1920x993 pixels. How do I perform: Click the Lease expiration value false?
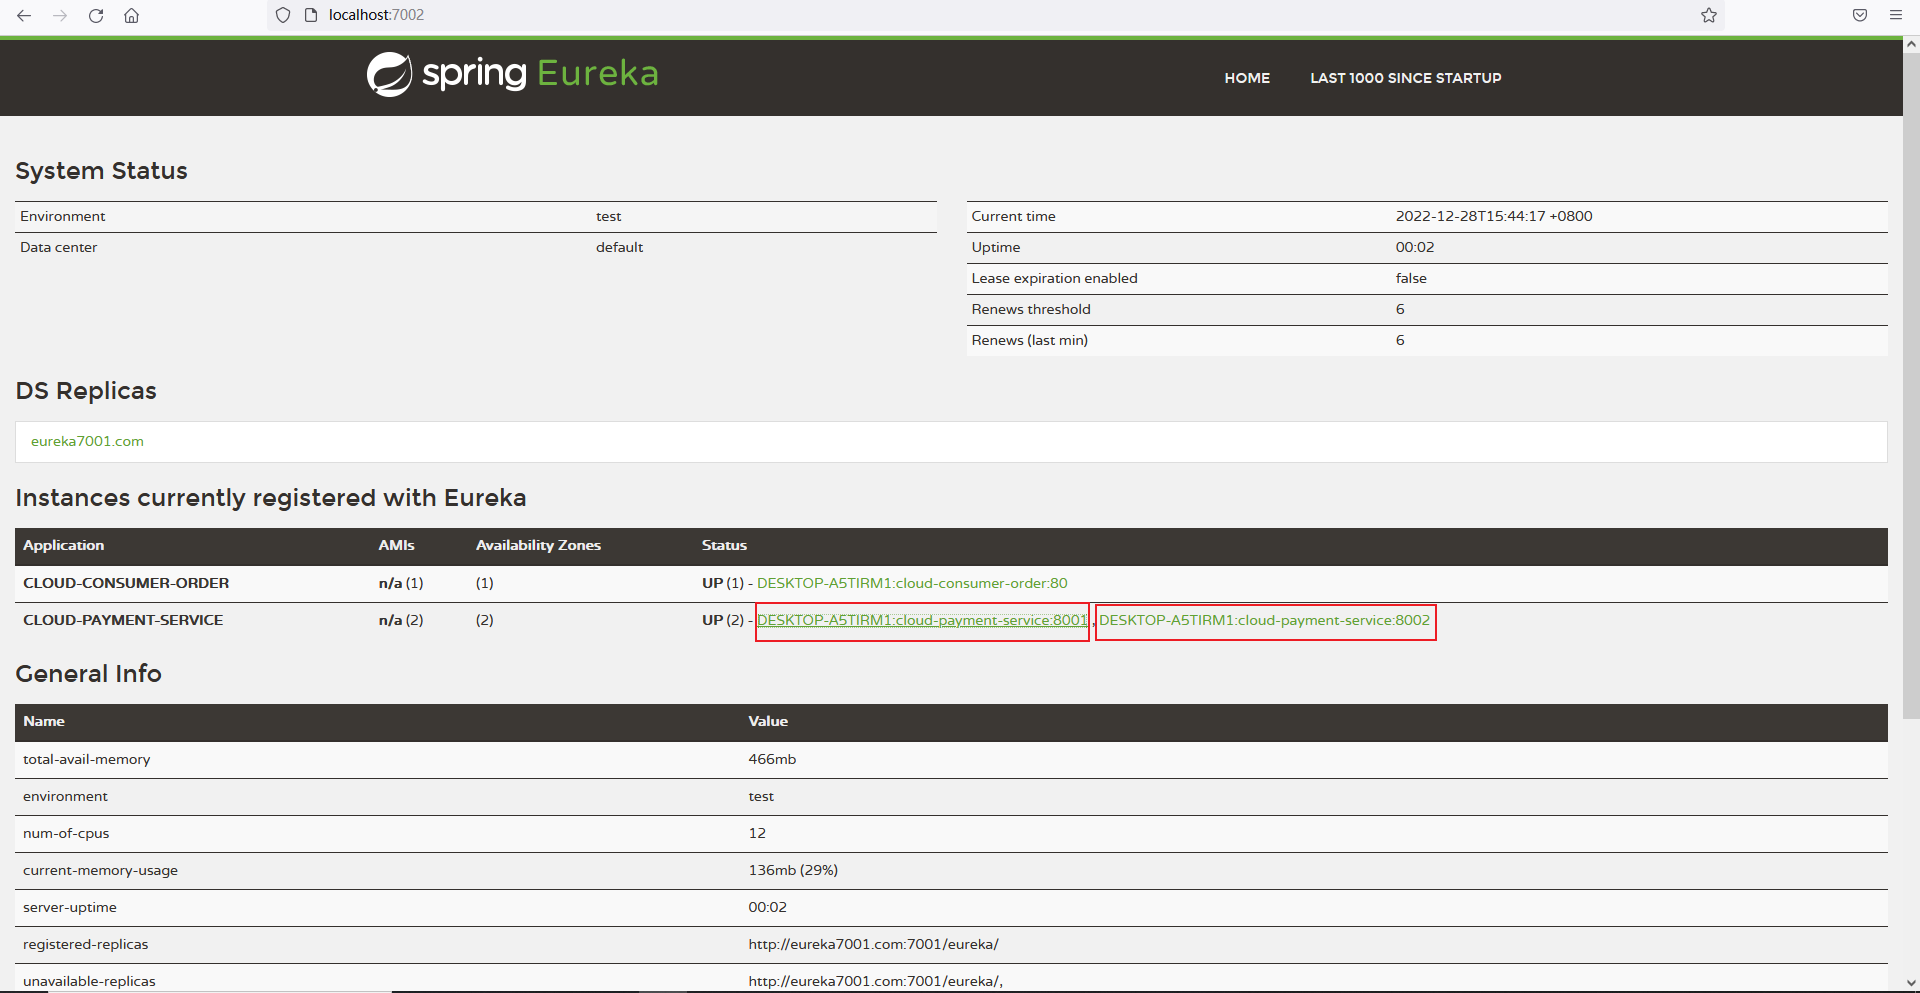pyautogui.click(x=1411, y=278)
